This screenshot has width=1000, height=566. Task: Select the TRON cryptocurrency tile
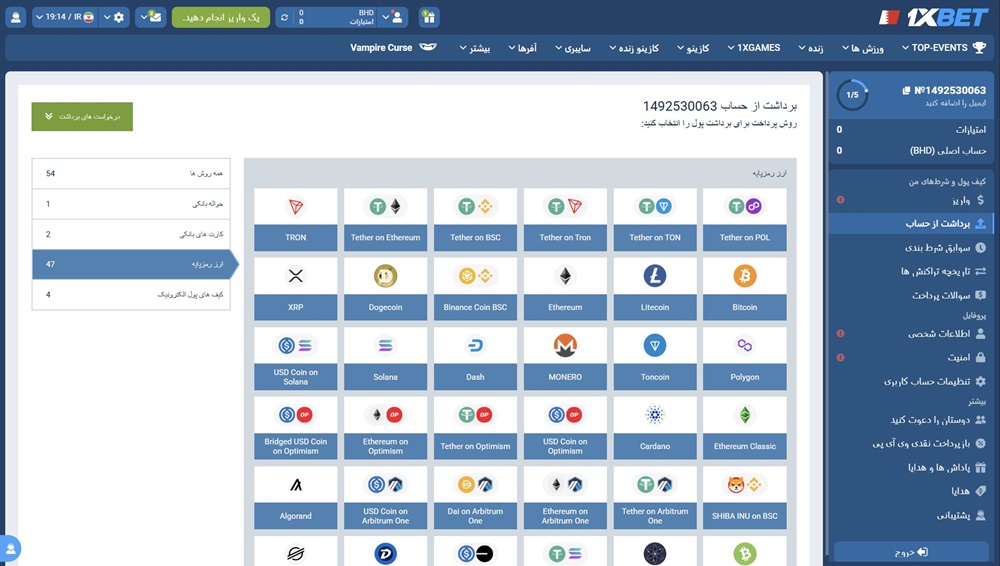tap(295, 215)
